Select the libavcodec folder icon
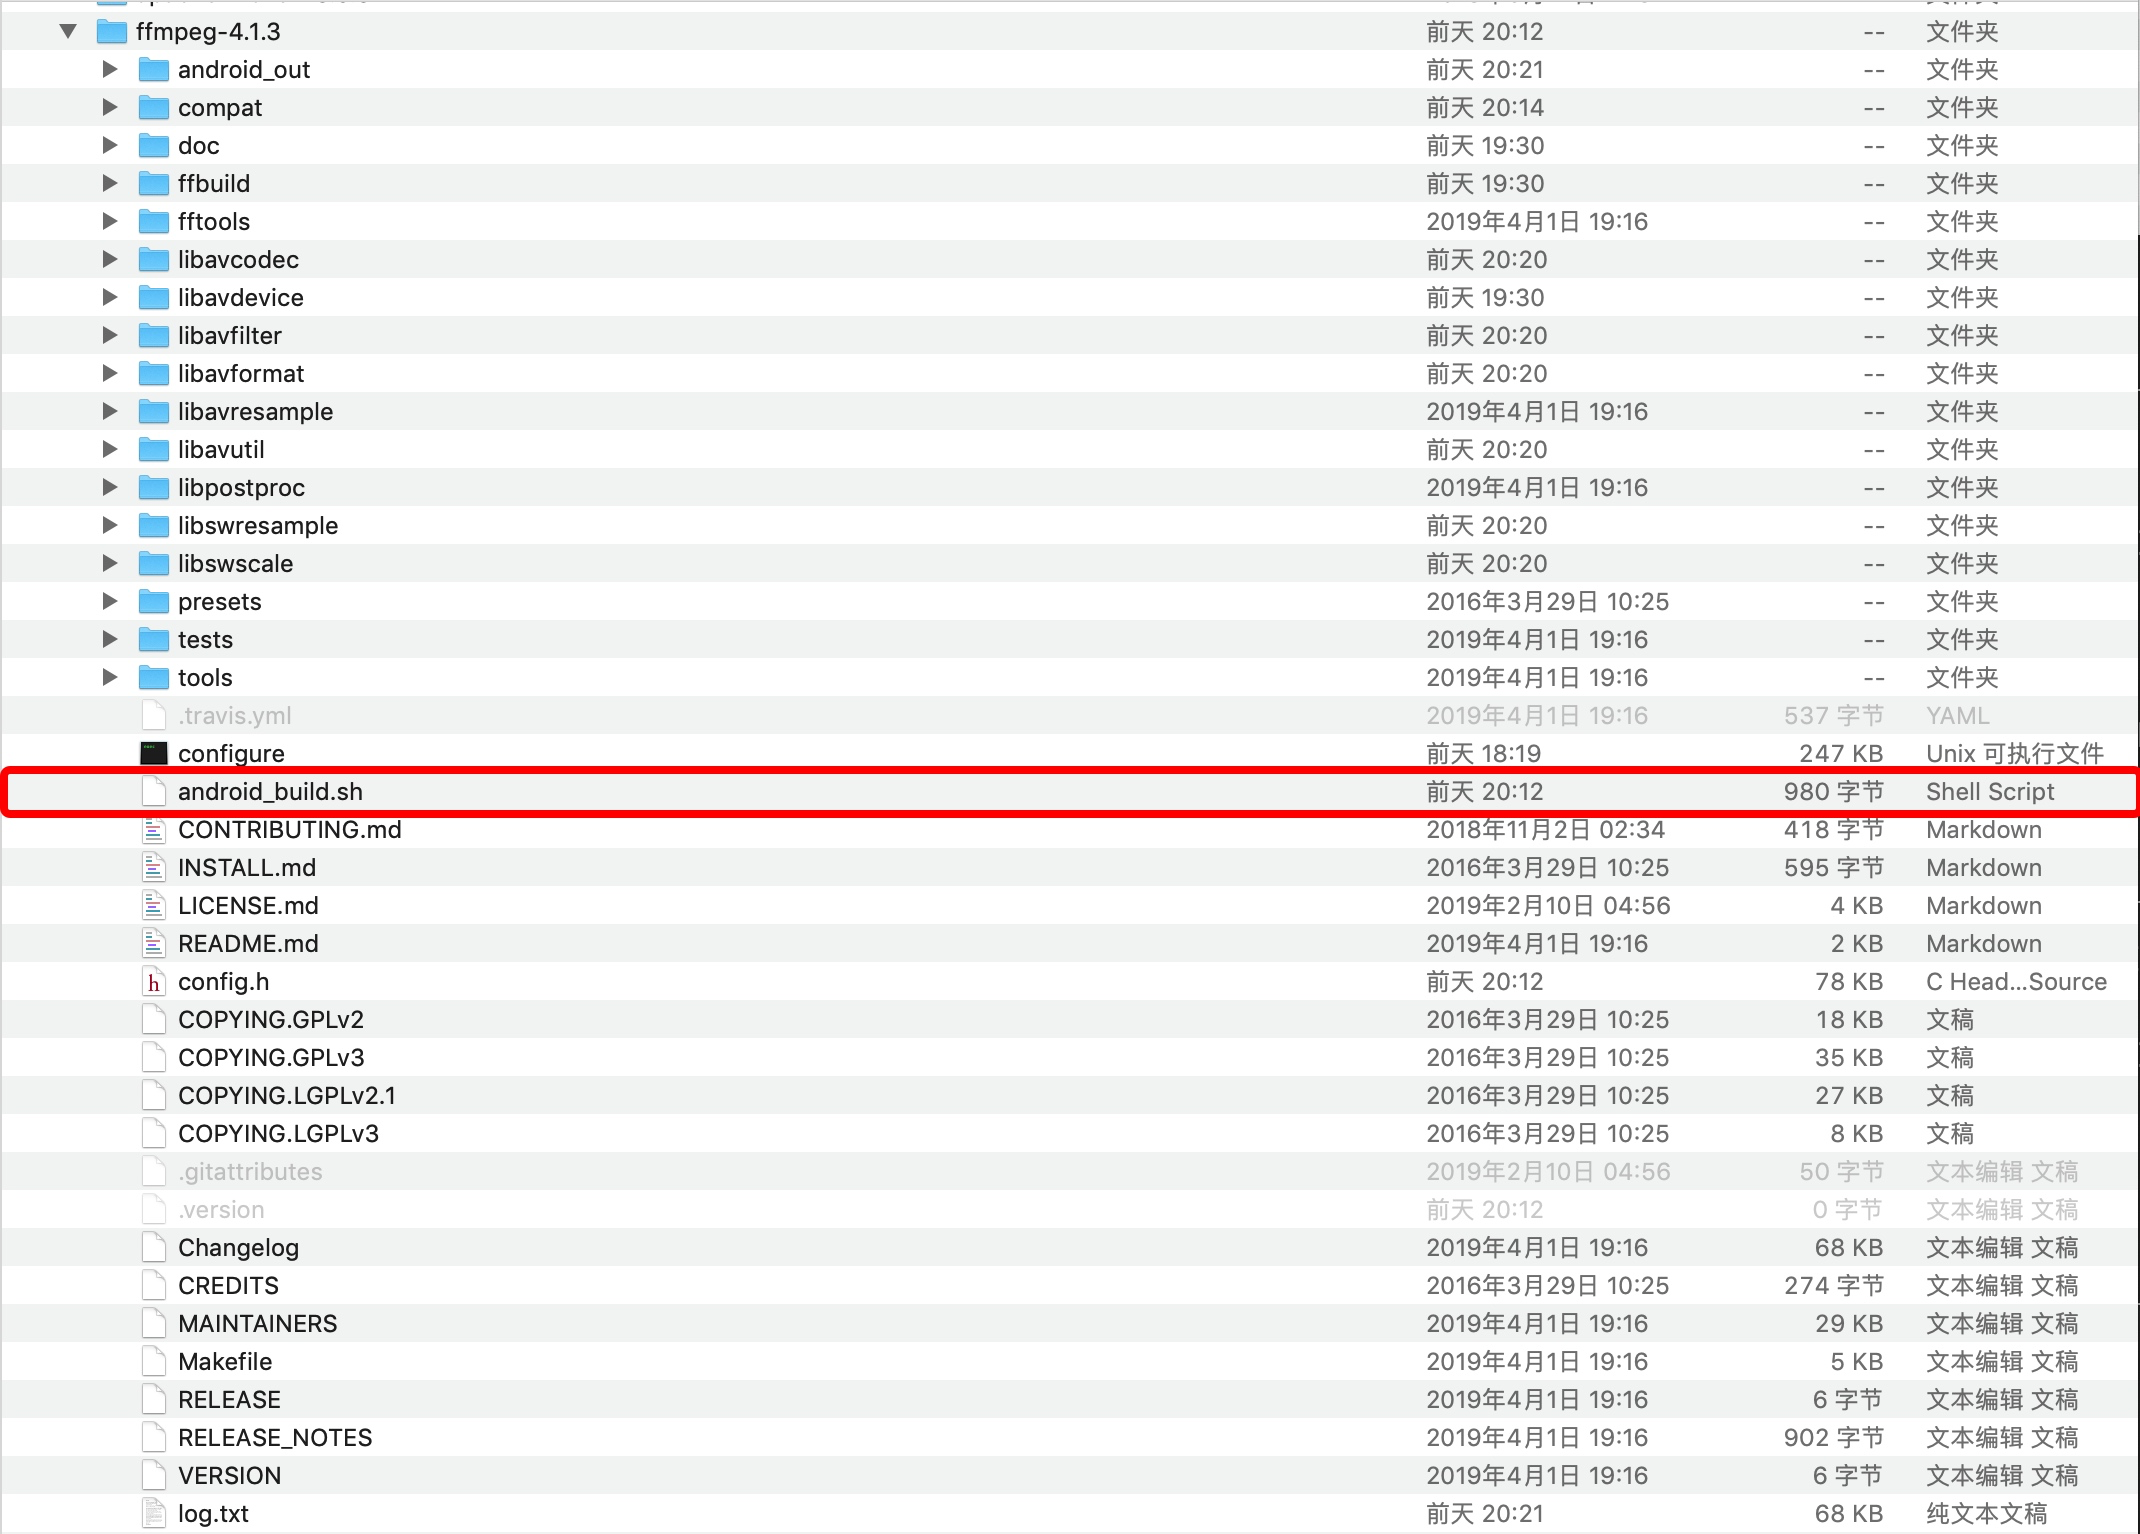 tap(153, 260)
